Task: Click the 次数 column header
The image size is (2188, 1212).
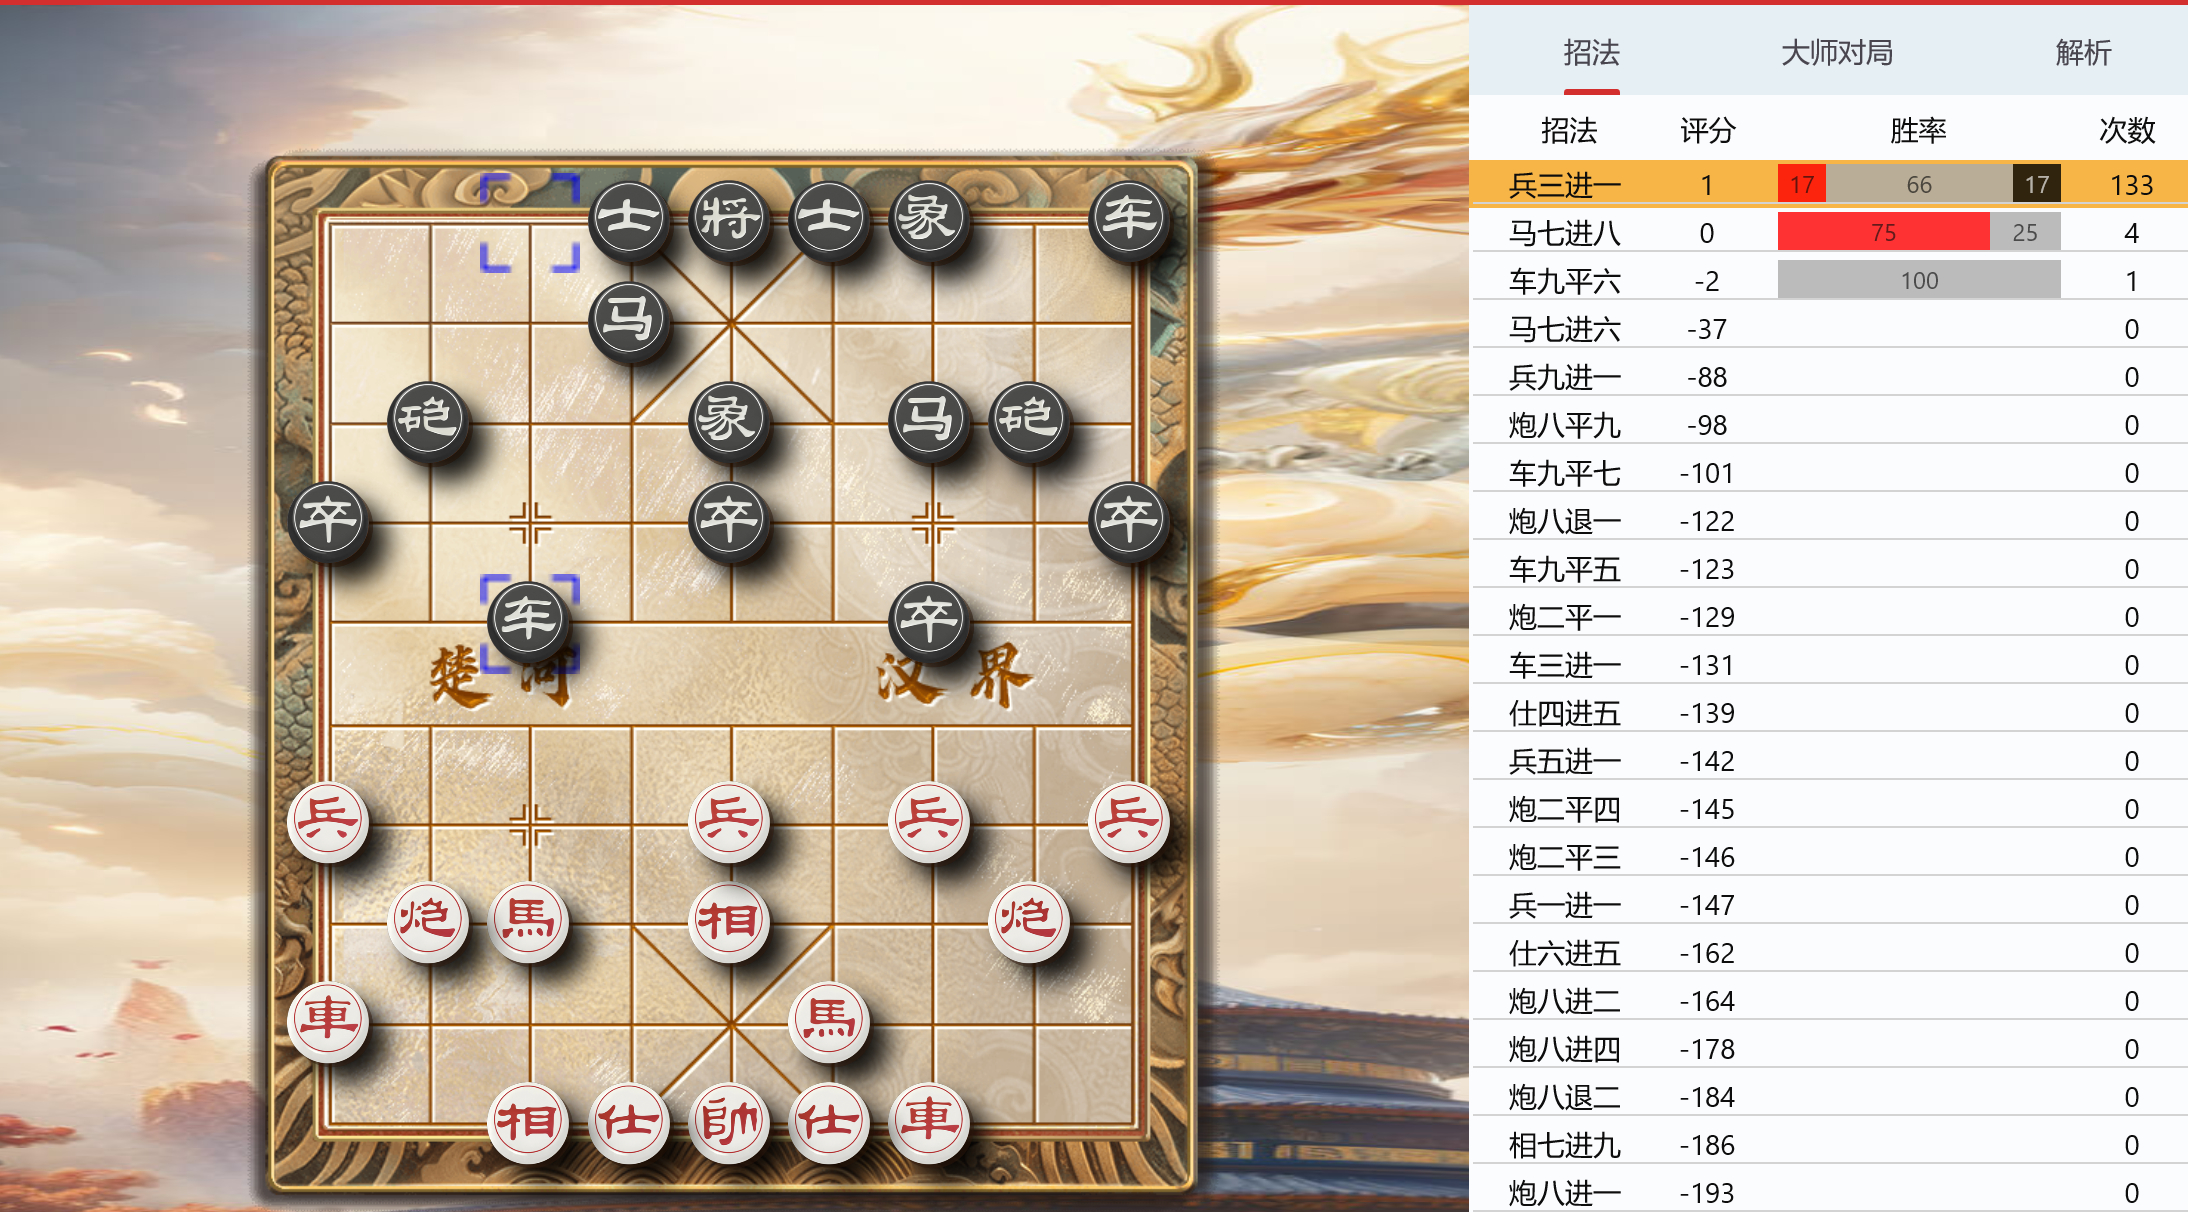Action: (x=2127, y=130)
